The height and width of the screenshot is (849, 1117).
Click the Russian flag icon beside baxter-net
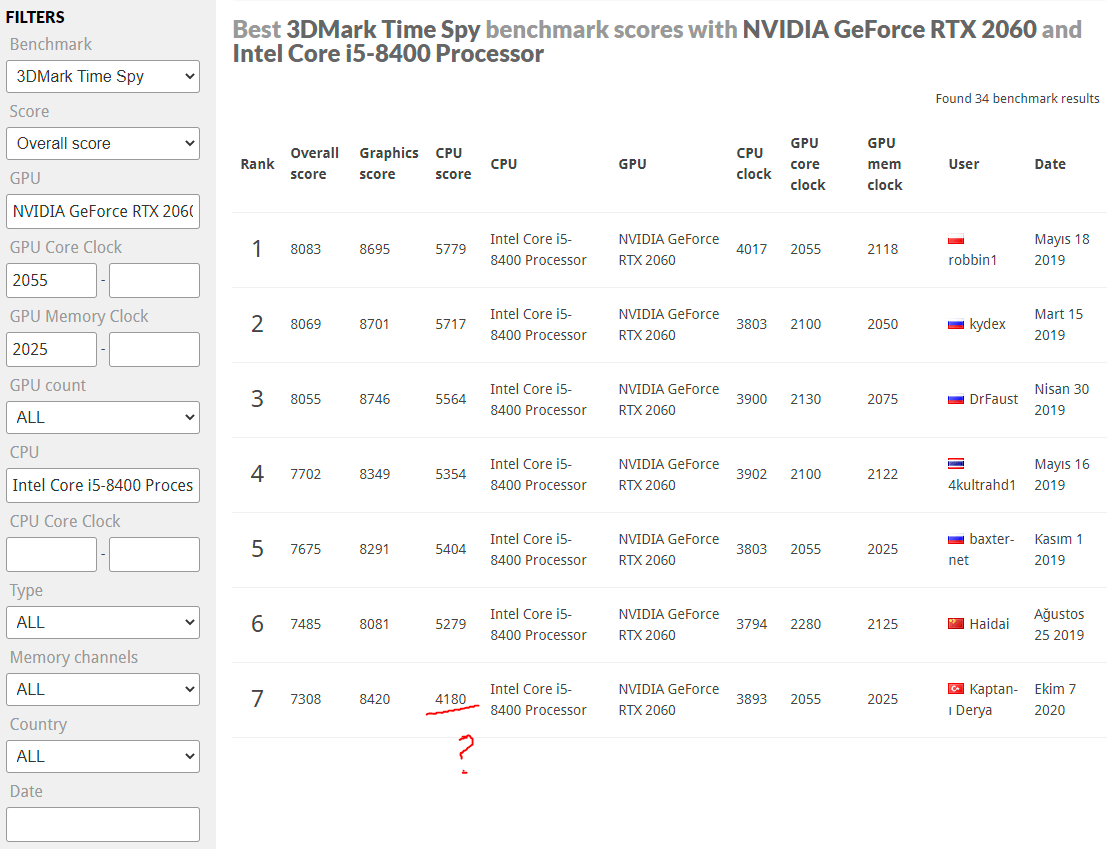tap(956, 540)
